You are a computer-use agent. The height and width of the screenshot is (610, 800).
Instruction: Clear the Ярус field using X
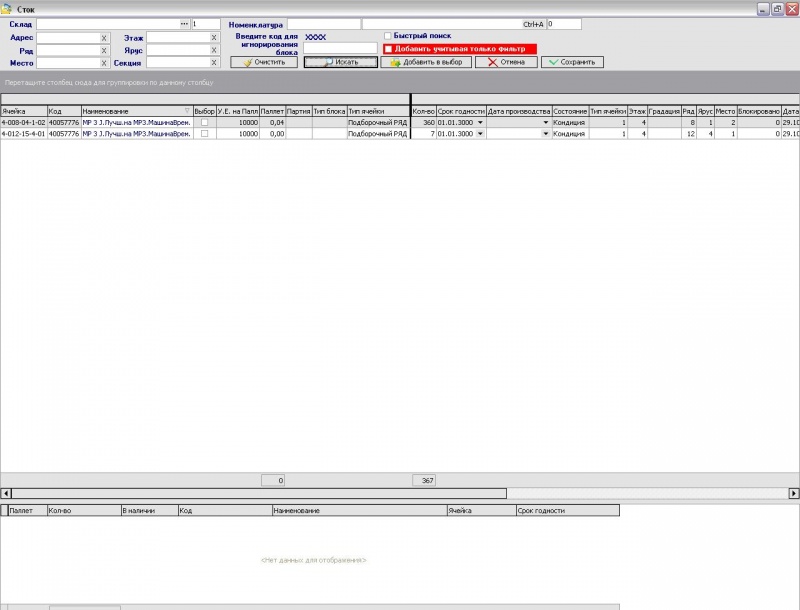[x=213, y=50]
